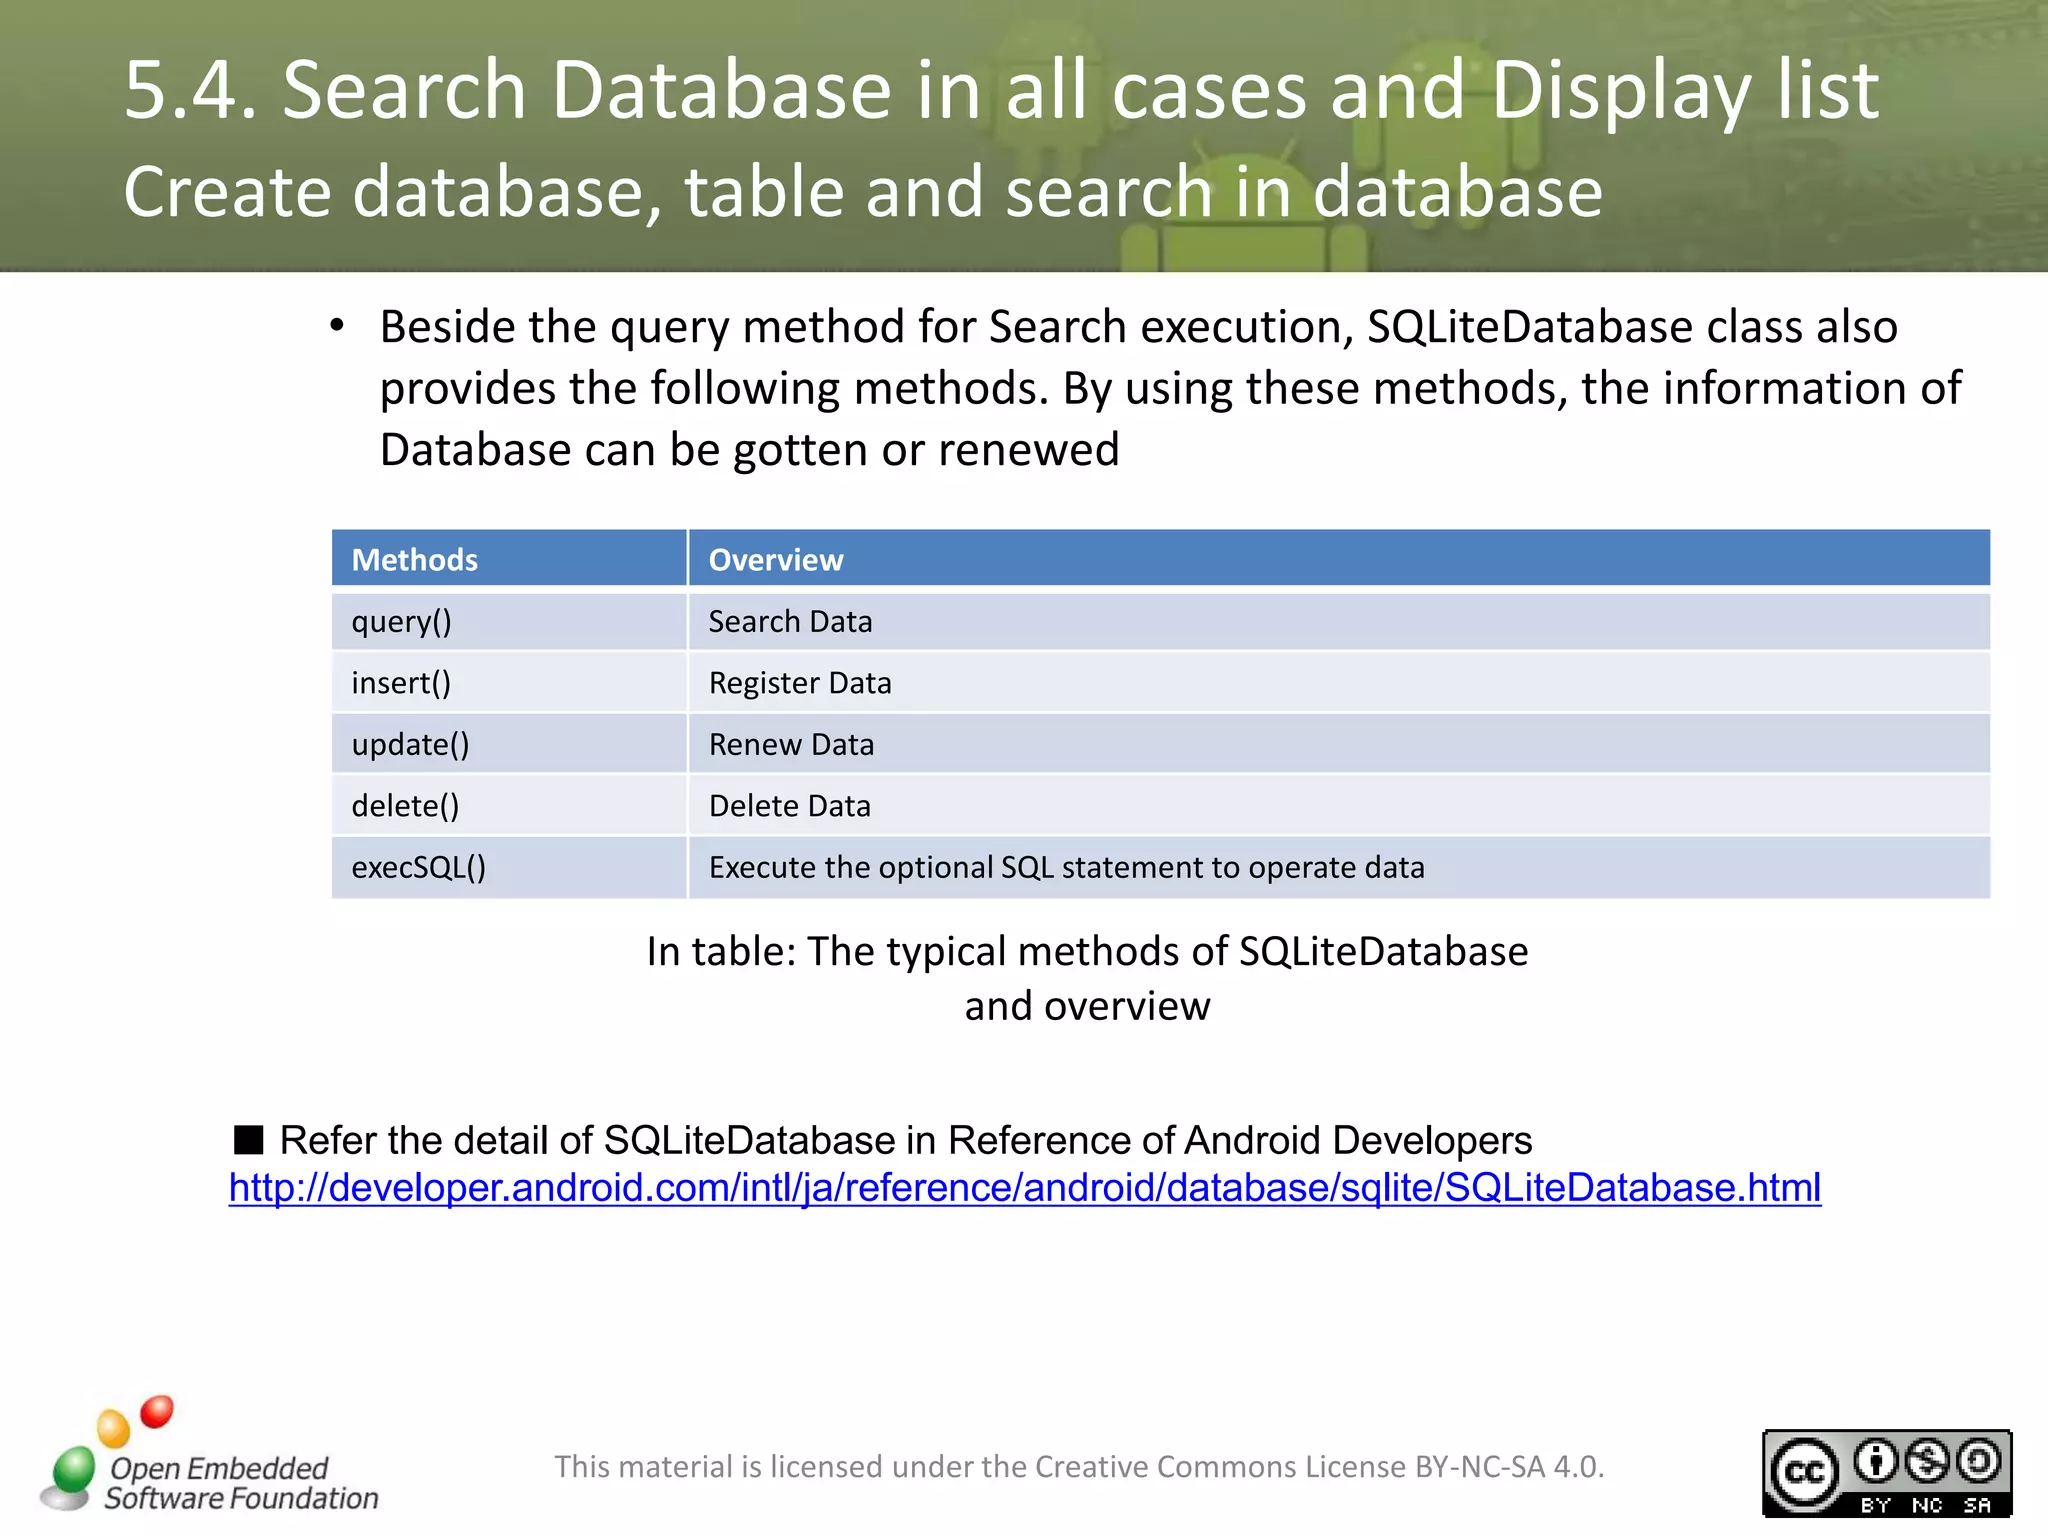Select the execSQL() table cell
This screenshot has height=1536, width=2048.
pos(509,867)
